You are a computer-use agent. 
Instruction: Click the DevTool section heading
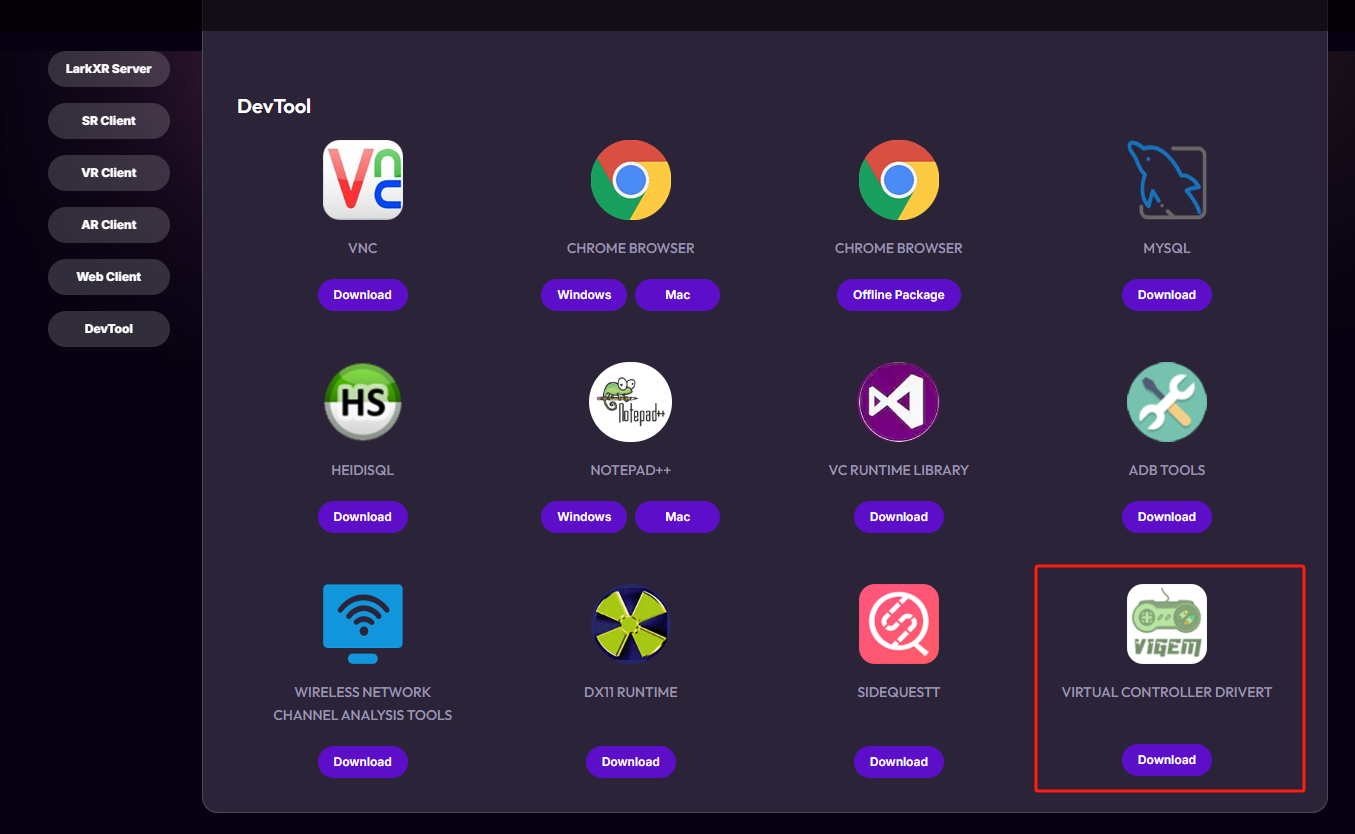pyautogui.click(x=274, y=106)
